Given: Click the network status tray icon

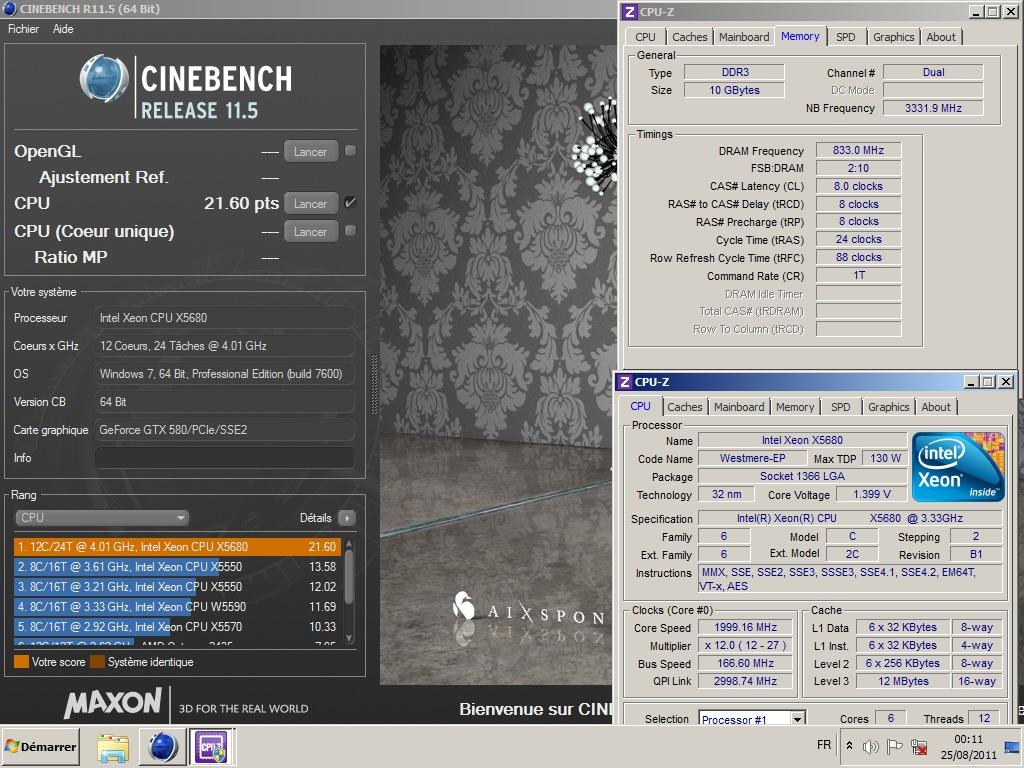Looking at the screenshot, I should tap(919, 746).
